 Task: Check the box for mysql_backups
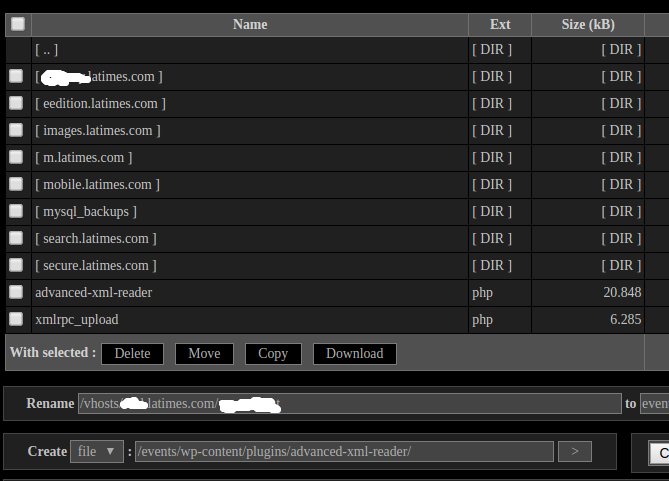click(x=16, y=211)
